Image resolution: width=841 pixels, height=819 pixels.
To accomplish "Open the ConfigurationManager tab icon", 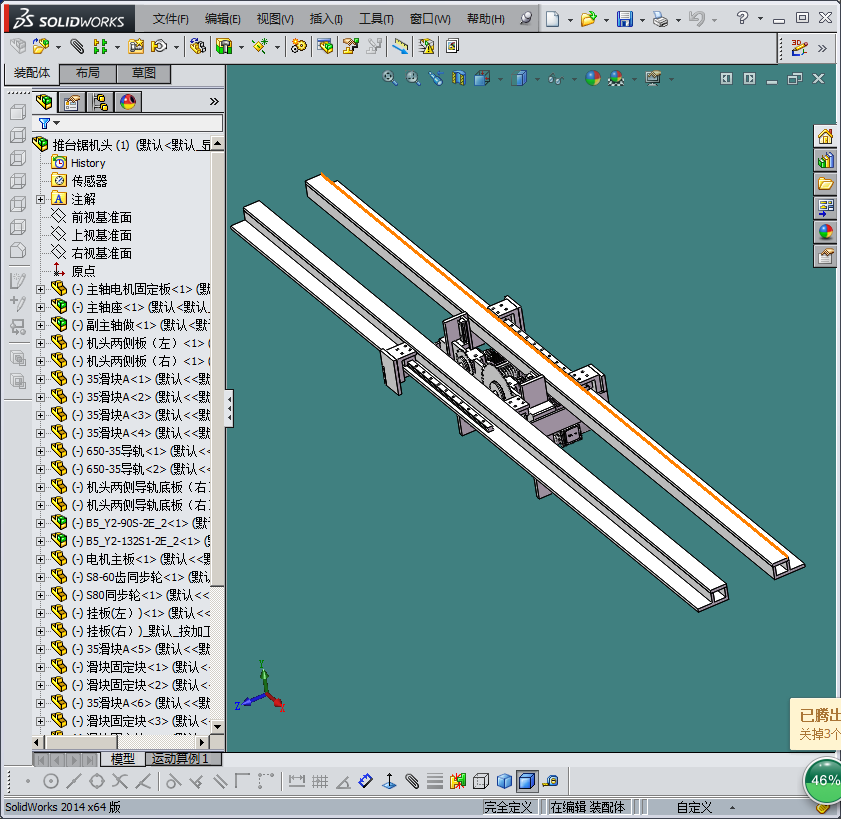I will tap(100, 102).
